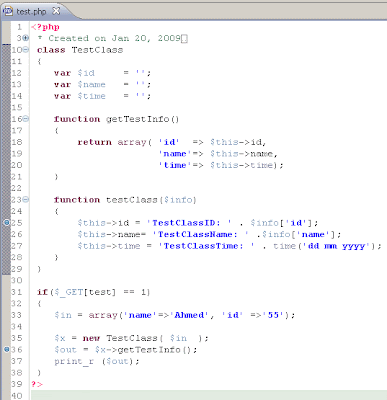Click line number 40 in the gutter
The width and height of the screenshot is (387, 400).
[17, 396]
